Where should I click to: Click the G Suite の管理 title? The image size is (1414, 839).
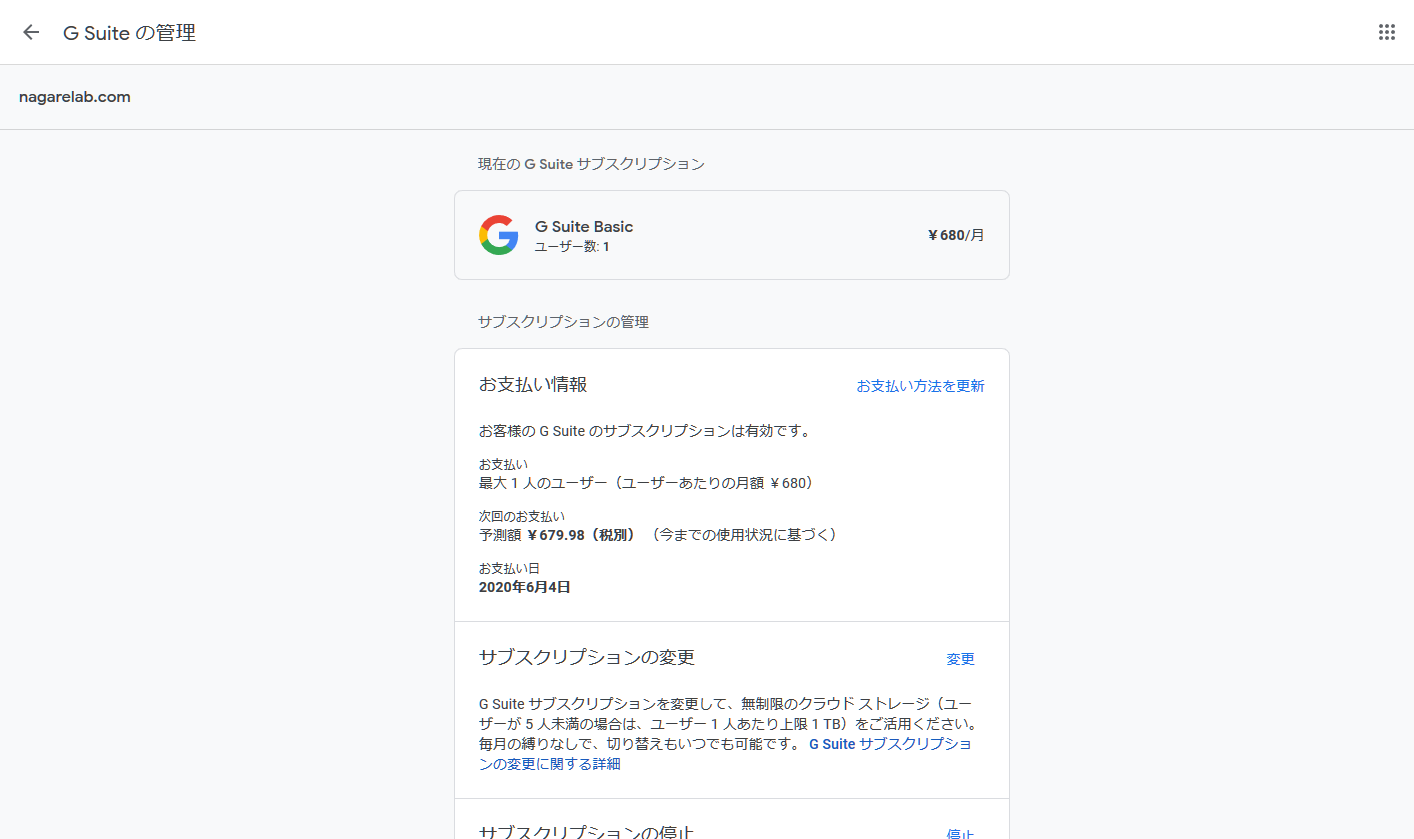coord(129,32)
